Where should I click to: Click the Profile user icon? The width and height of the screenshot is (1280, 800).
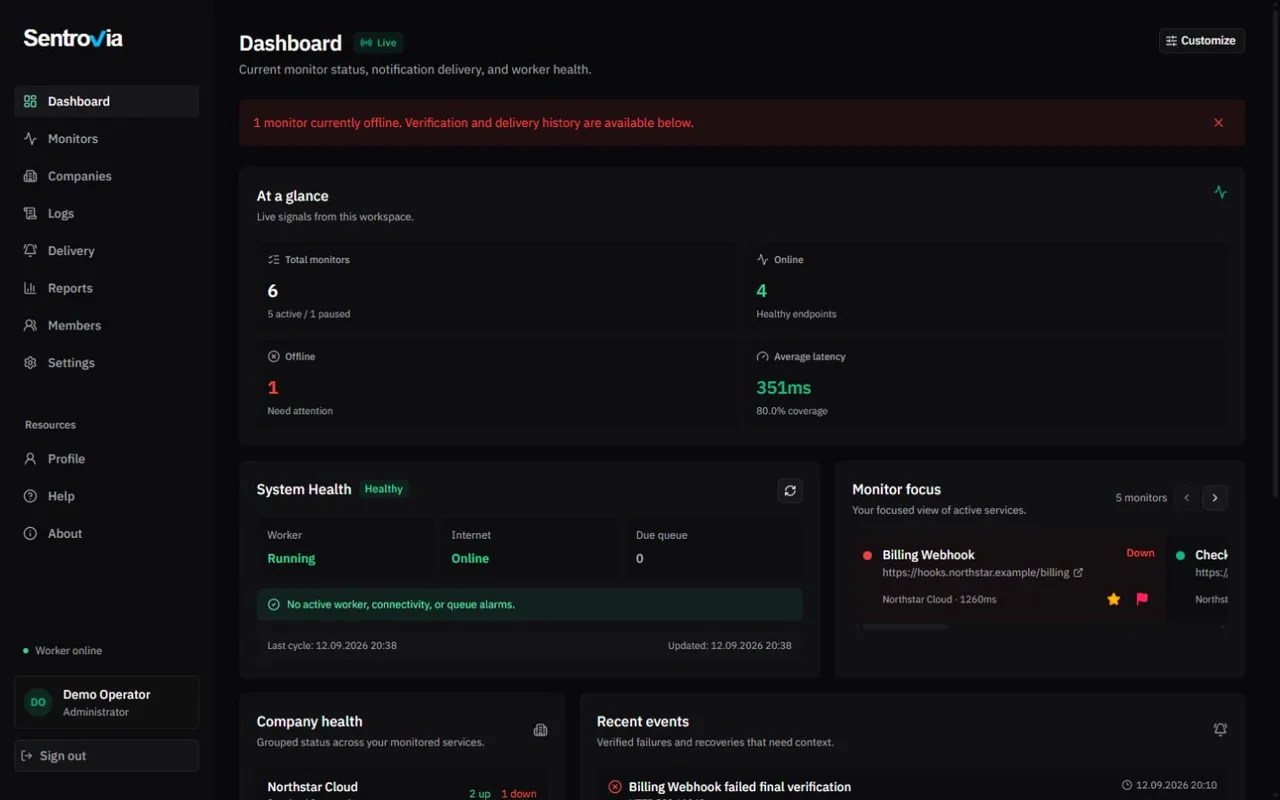[30, 459]
